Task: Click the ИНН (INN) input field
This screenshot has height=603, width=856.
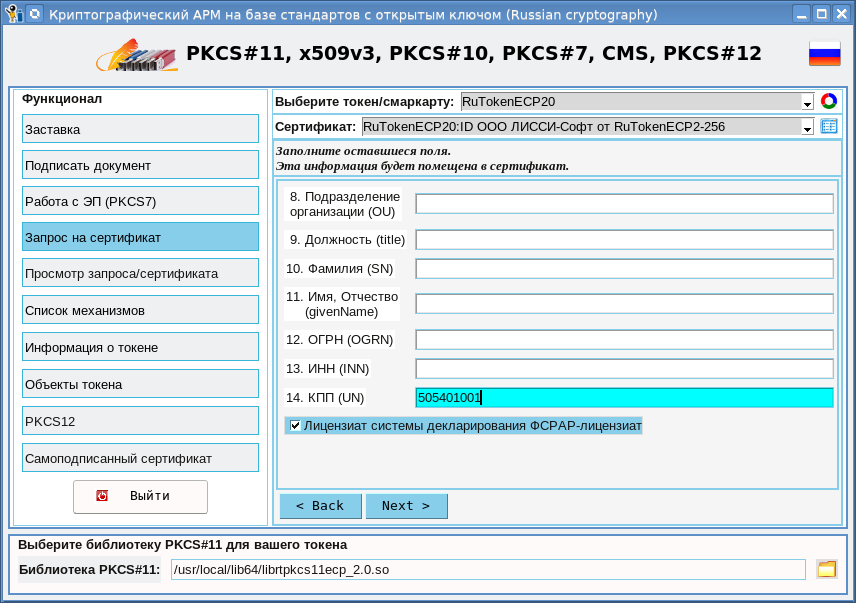Action: tap(625, 368)
